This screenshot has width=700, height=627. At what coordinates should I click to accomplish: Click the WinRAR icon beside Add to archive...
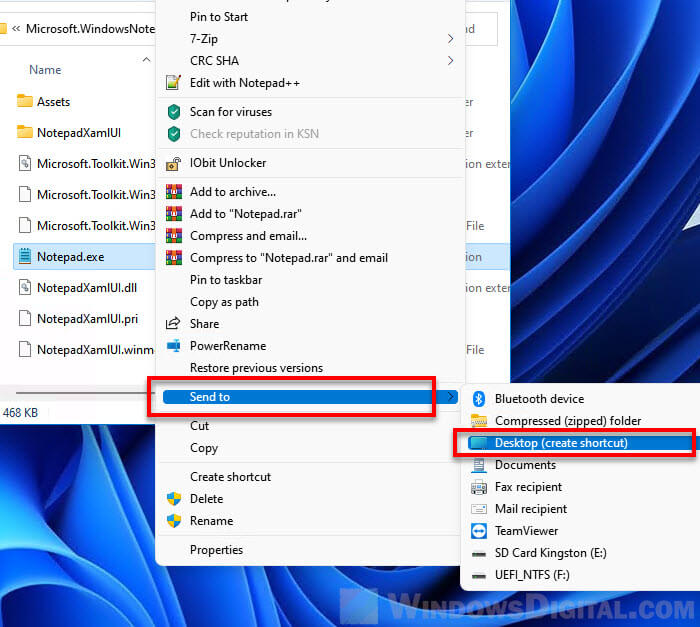174,192
